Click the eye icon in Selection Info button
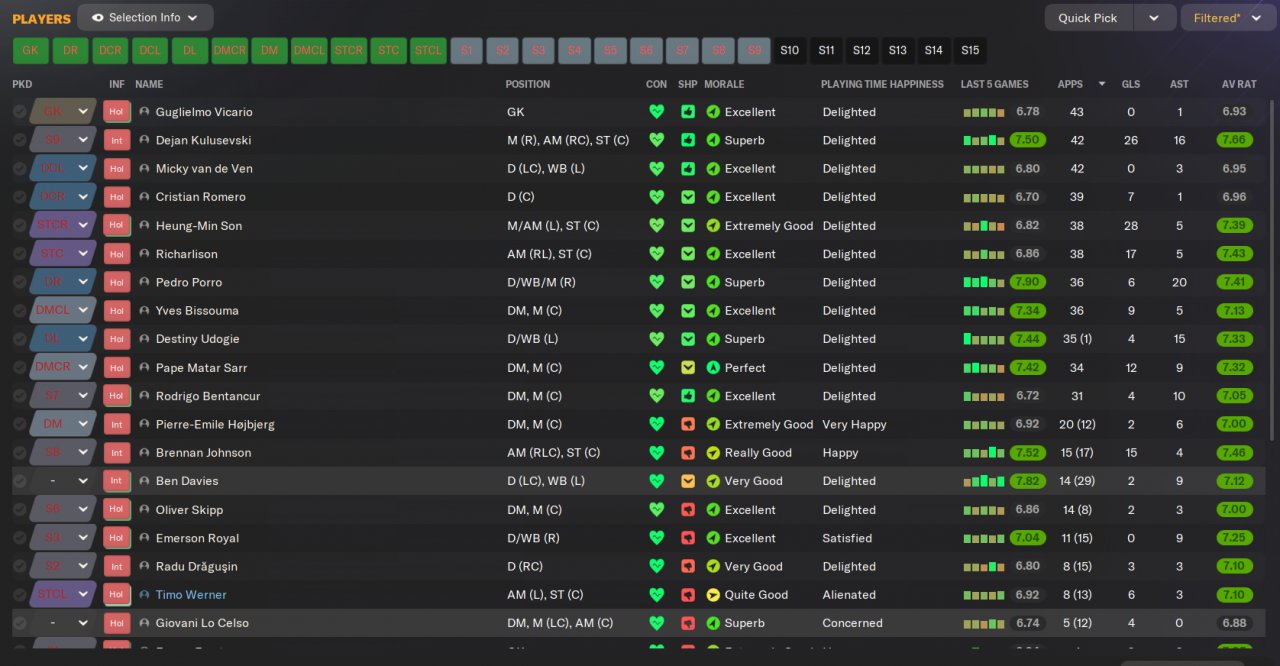Image resolution: width=1280 pixels, height=666 pixels. point(97,17)
